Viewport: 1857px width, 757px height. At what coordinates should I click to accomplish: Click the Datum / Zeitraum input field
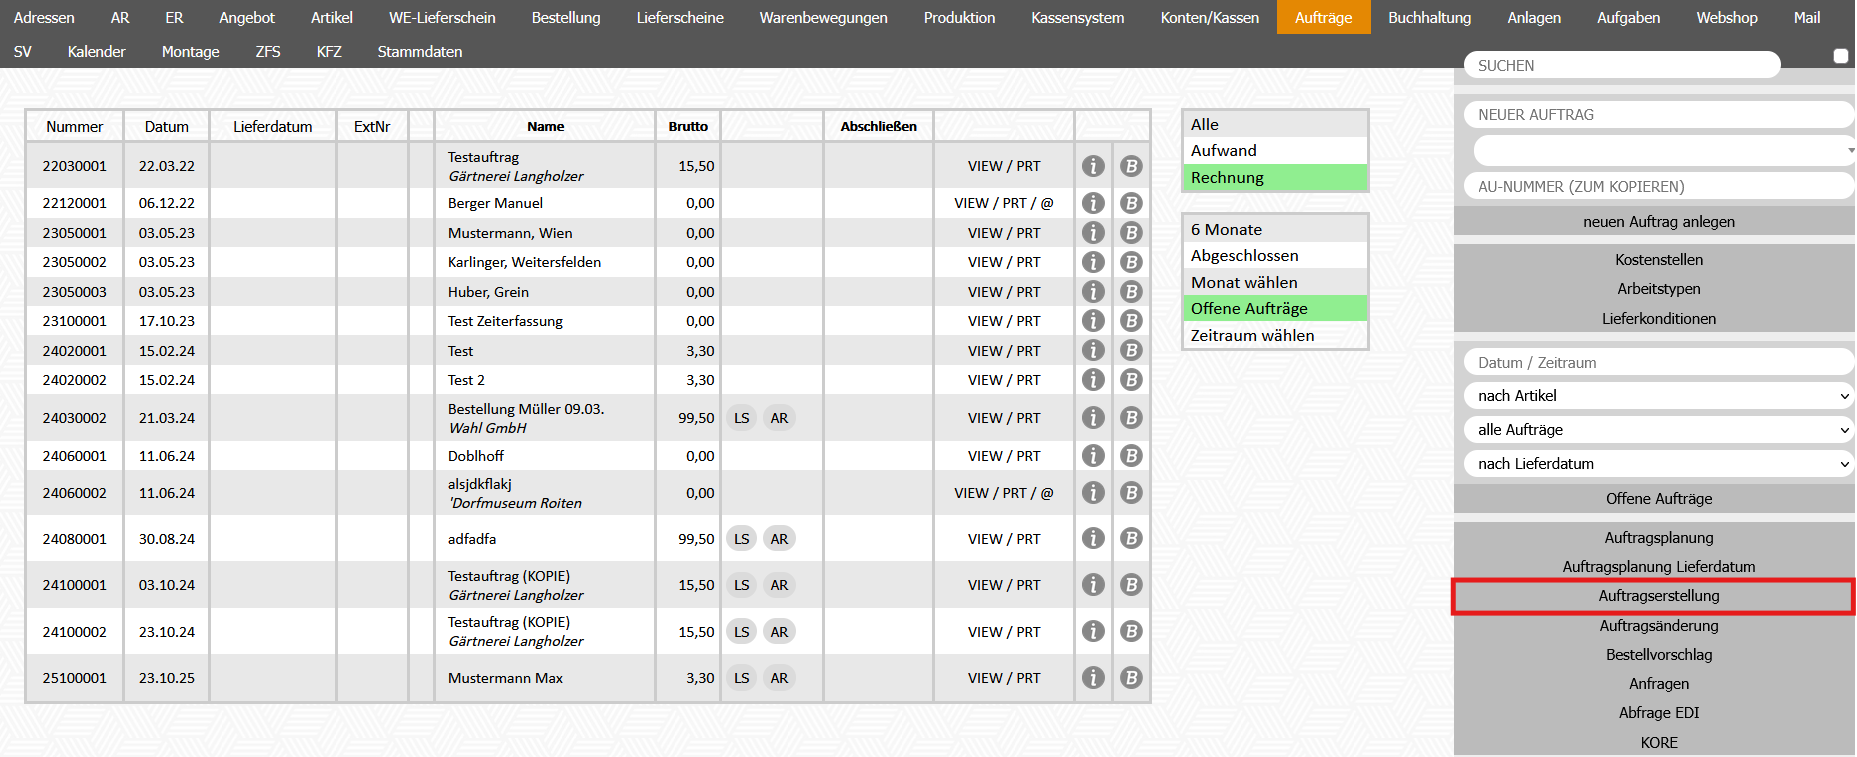click(1659, 363)
